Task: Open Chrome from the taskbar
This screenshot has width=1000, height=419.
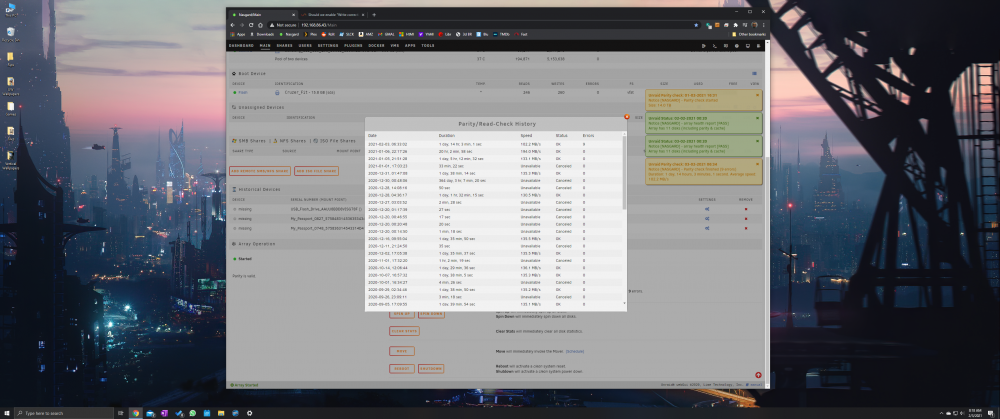Action: tap(136, 413)
